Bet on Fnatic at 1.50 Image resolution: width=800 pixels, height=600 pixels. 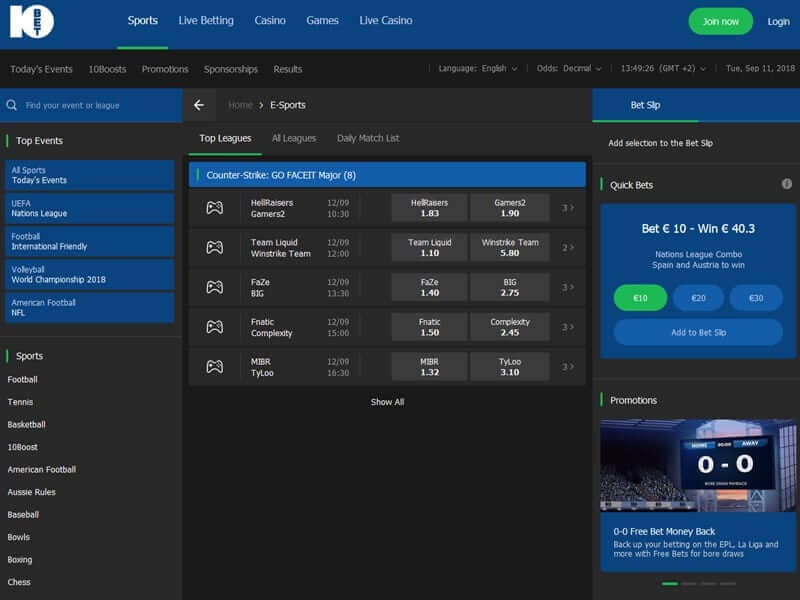430,327
